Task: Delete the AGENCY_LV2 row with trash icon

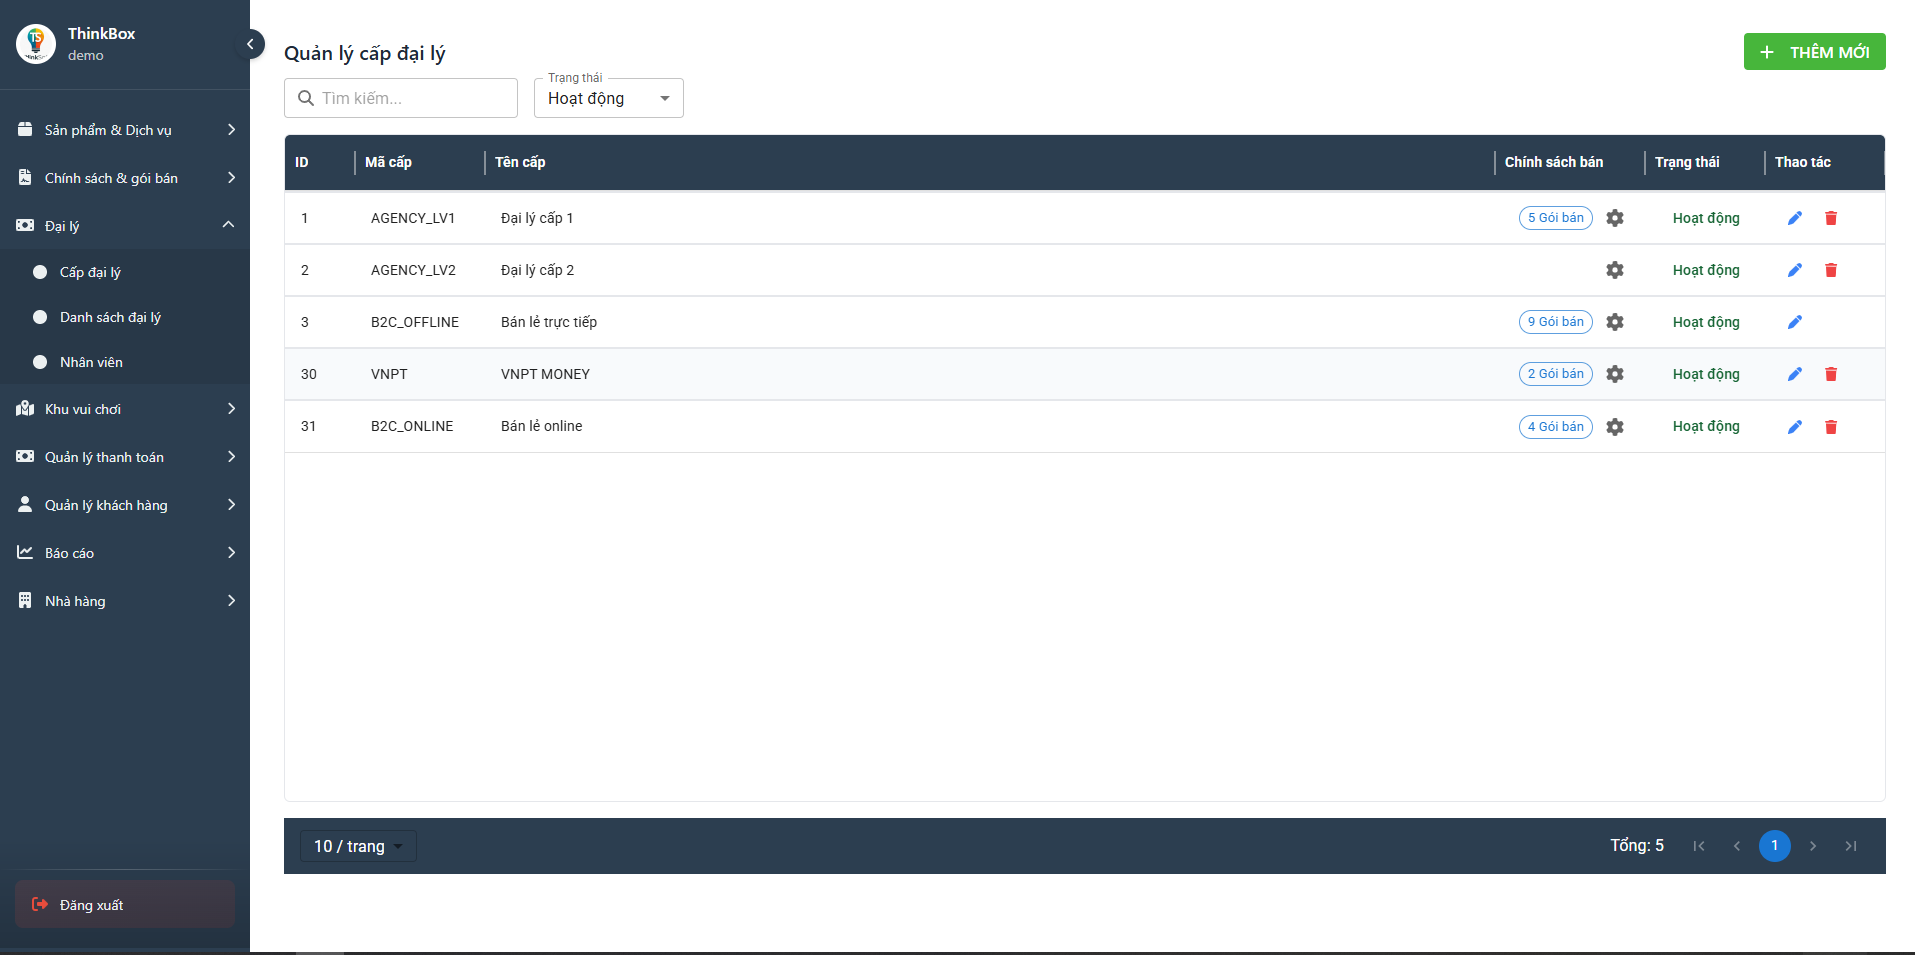Action: pyautogui.click(x=1831, y=270)
